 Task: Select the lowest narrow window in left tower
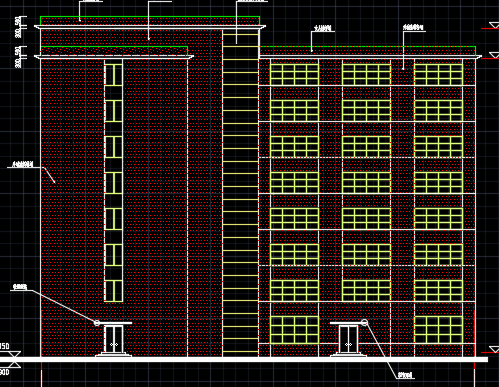point(114,291)
